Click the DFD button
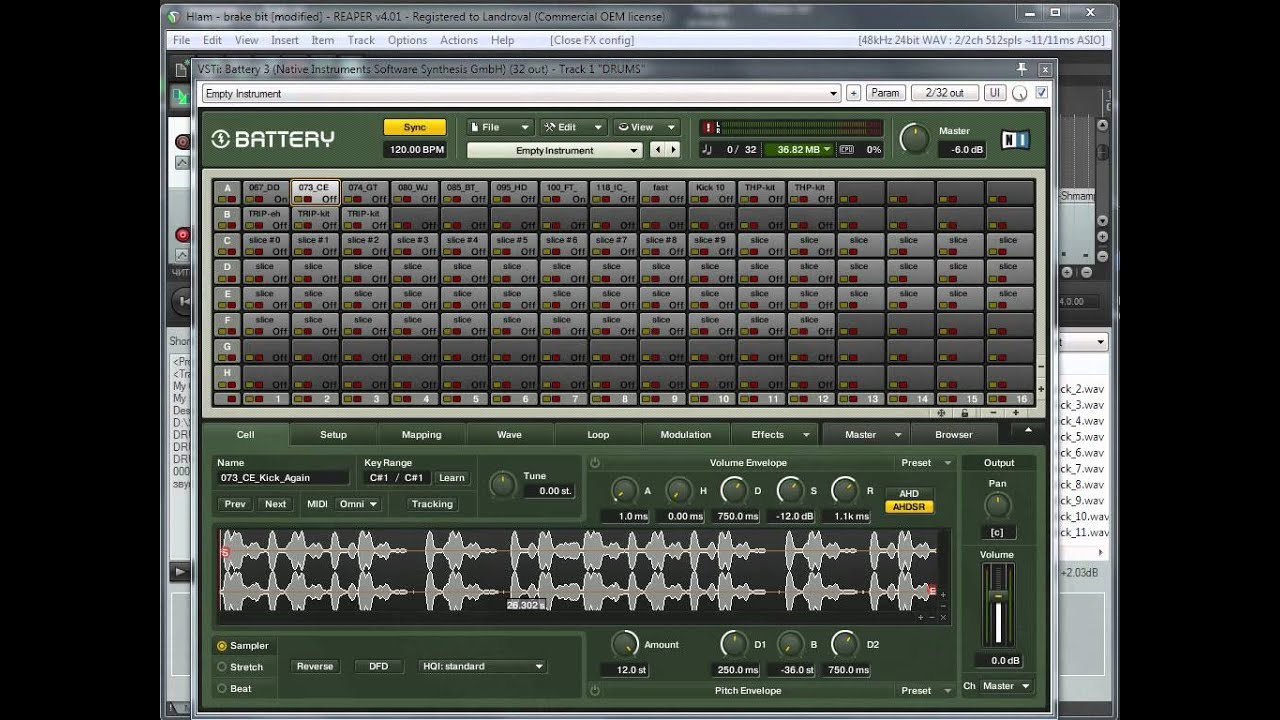 pyautogui.click(x=378, y=666)
